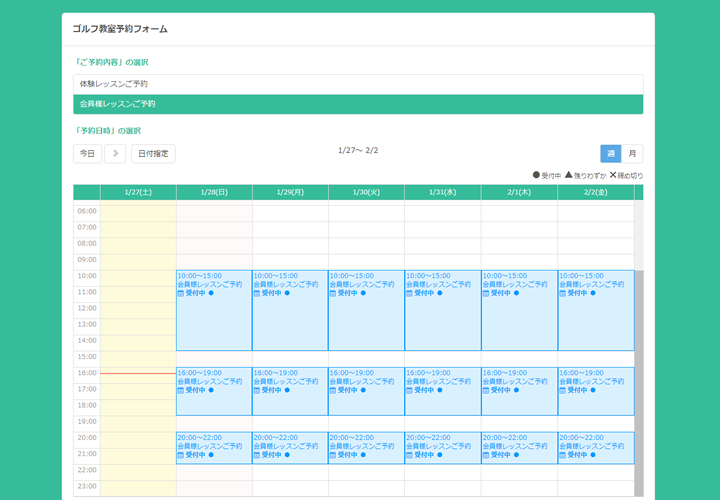Click calendar icon in Tuesday 1/30 20:00 slot
The image size is (720, 500).
[x=333, y=455]
